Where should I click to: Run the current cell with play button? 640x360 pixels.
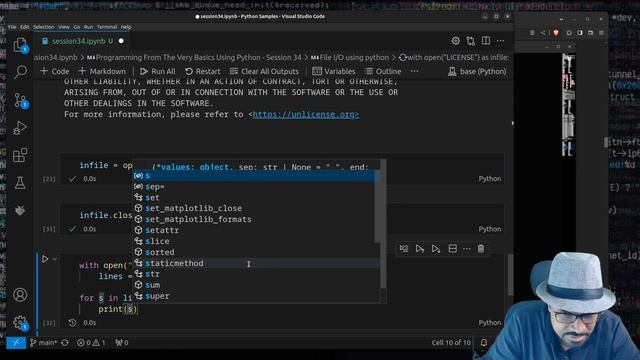coord(45,259)
